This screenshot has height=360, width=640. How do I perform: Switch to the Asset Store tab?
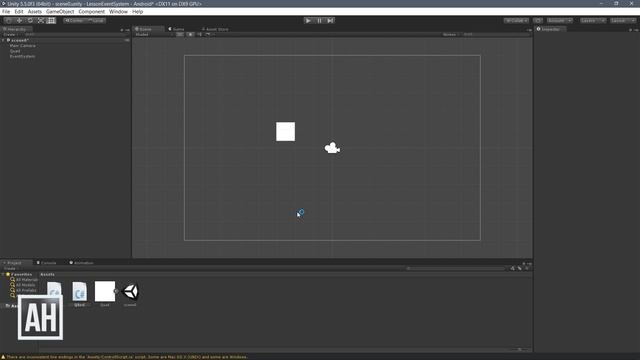click(215, 29)
